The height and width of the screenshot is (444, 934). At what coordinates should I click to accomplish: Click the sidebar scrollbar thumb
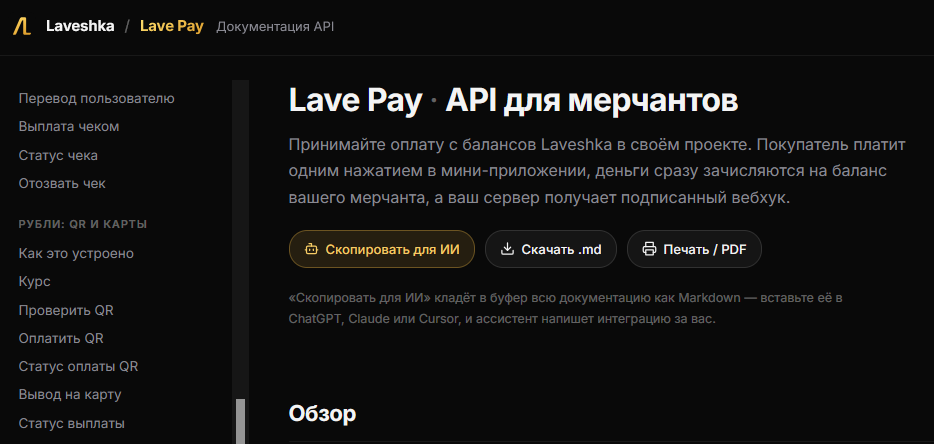pos(241,421)
